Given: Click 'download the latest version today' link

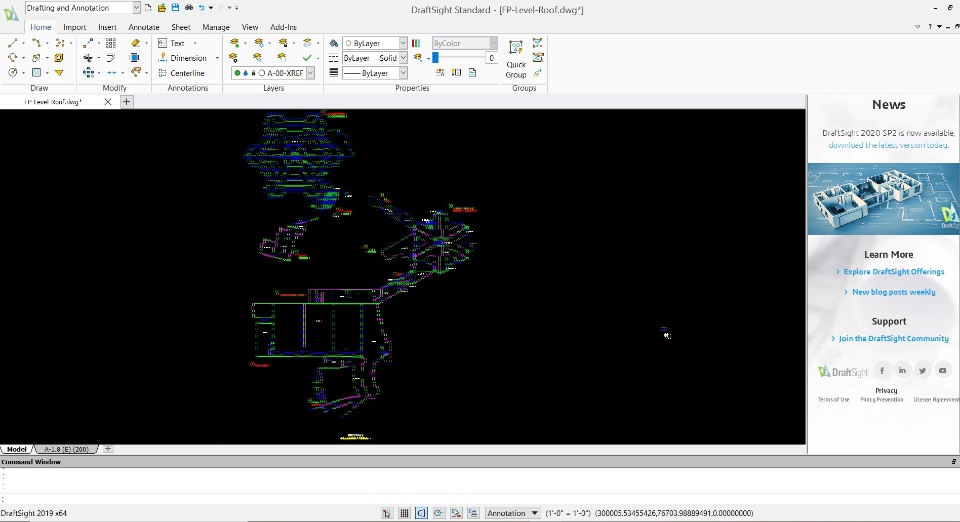Looking at the screenshot, I should coord(888,145).
